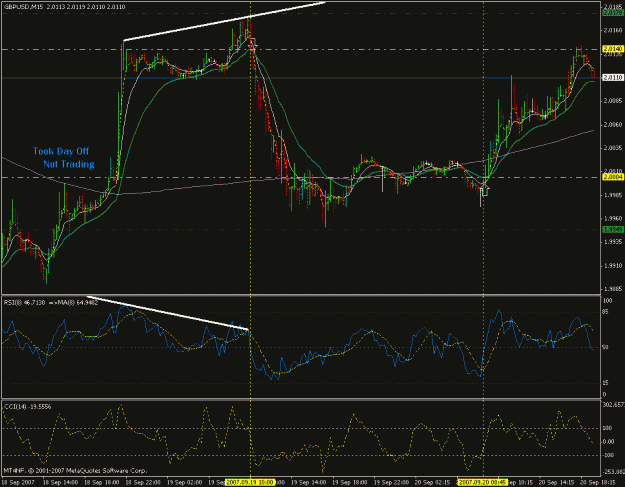Click the 19 Sep 14:00 time axis label
Viewport: 625px width, 487px height.
309,482
